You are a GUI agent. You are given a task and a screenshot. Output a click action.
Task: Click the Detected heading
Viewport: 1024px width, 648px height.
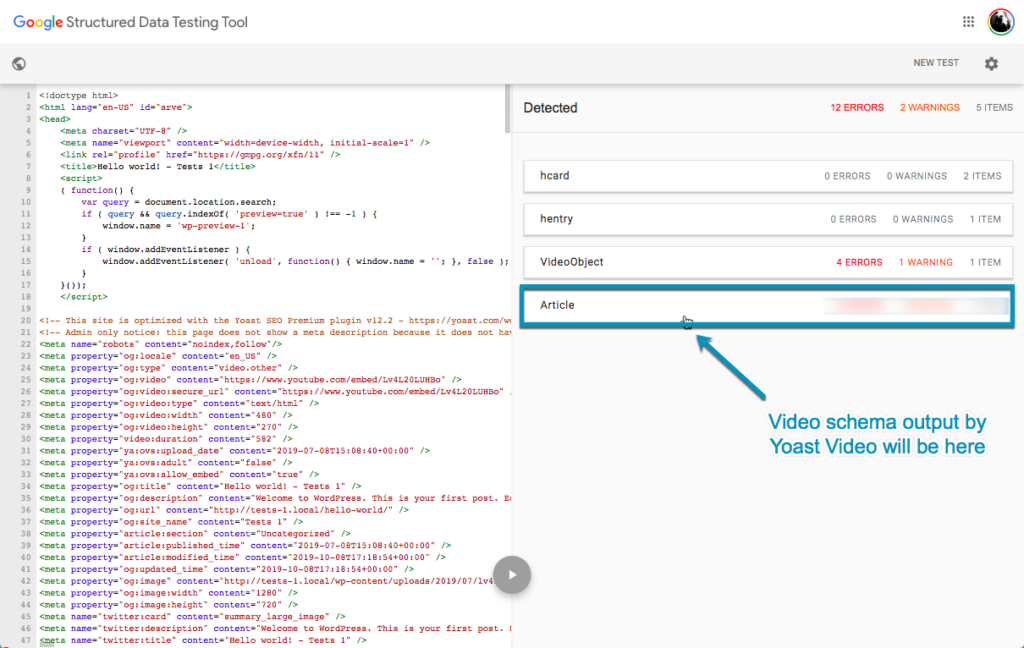pos(551,108)
